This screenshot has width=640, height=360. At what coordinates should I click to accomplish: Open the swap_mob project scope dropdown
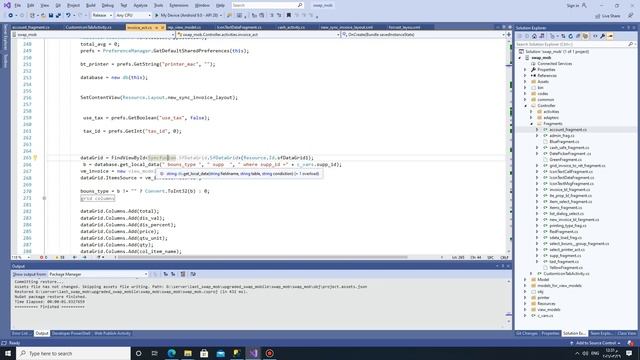coord(94,35)
